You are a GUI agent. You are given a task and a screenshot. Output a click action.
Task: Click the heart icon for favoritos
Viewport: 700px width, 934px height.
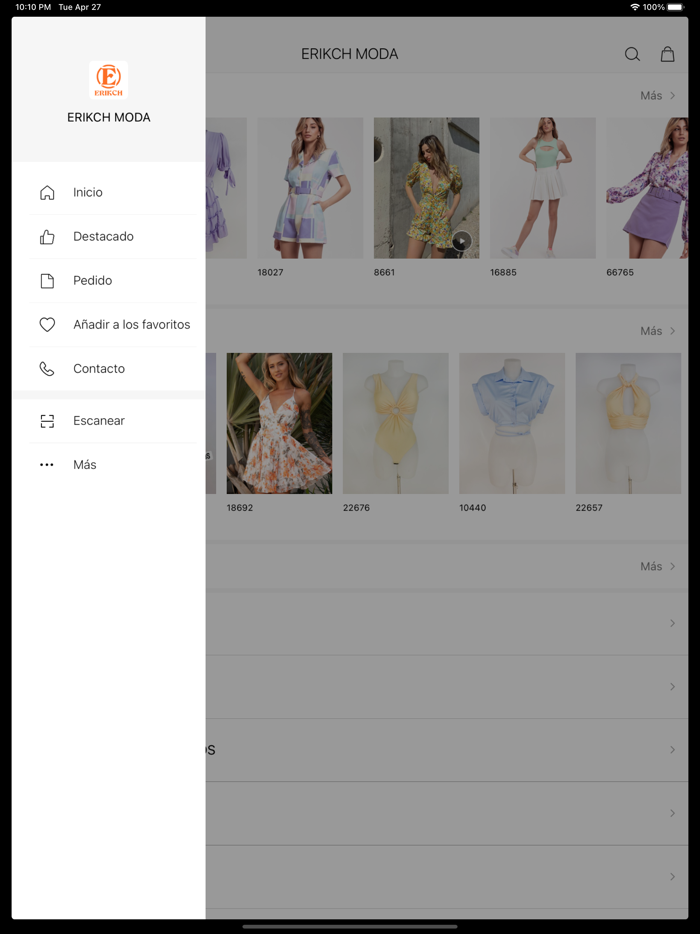coord(47,325)
